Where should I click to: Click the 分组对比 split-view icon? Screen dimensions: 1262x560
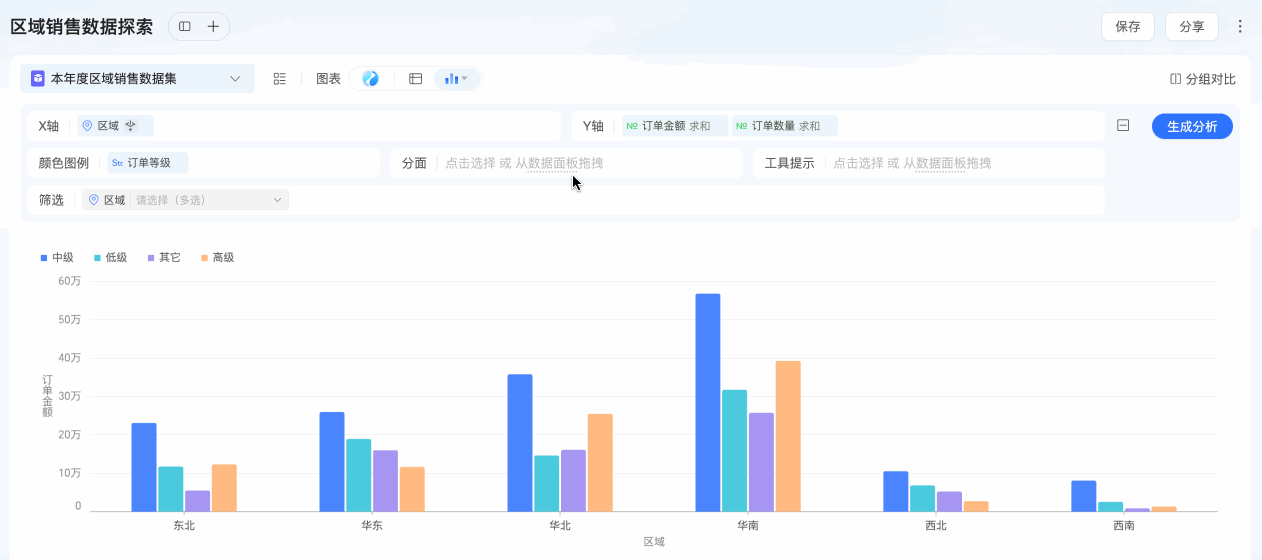(1175, 79)
